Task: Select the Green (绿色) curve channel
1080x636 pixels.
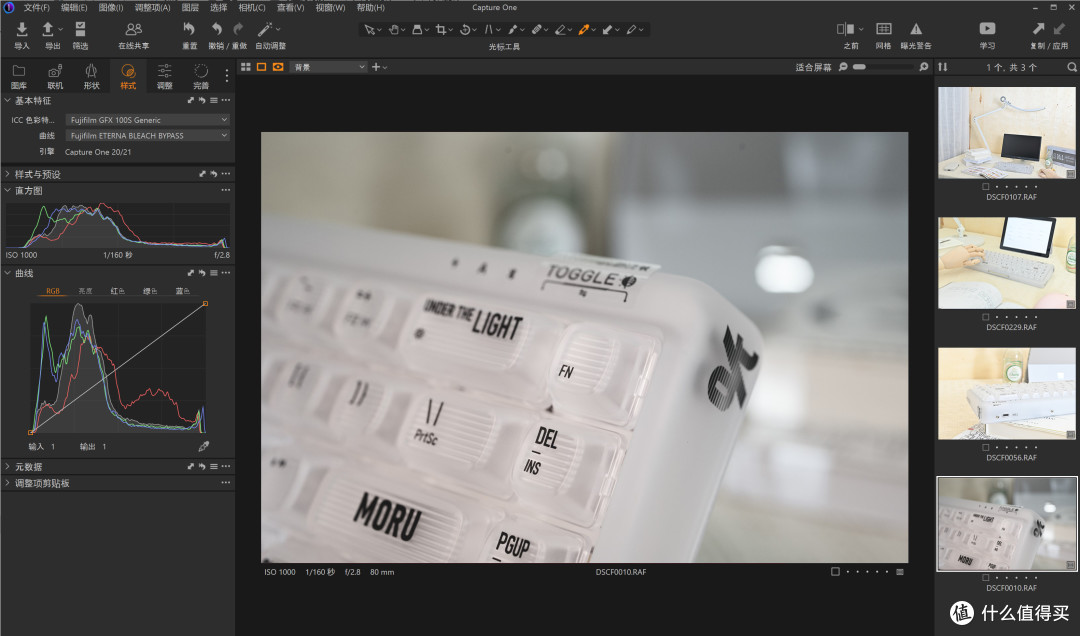Action: (x=150, y=291)
